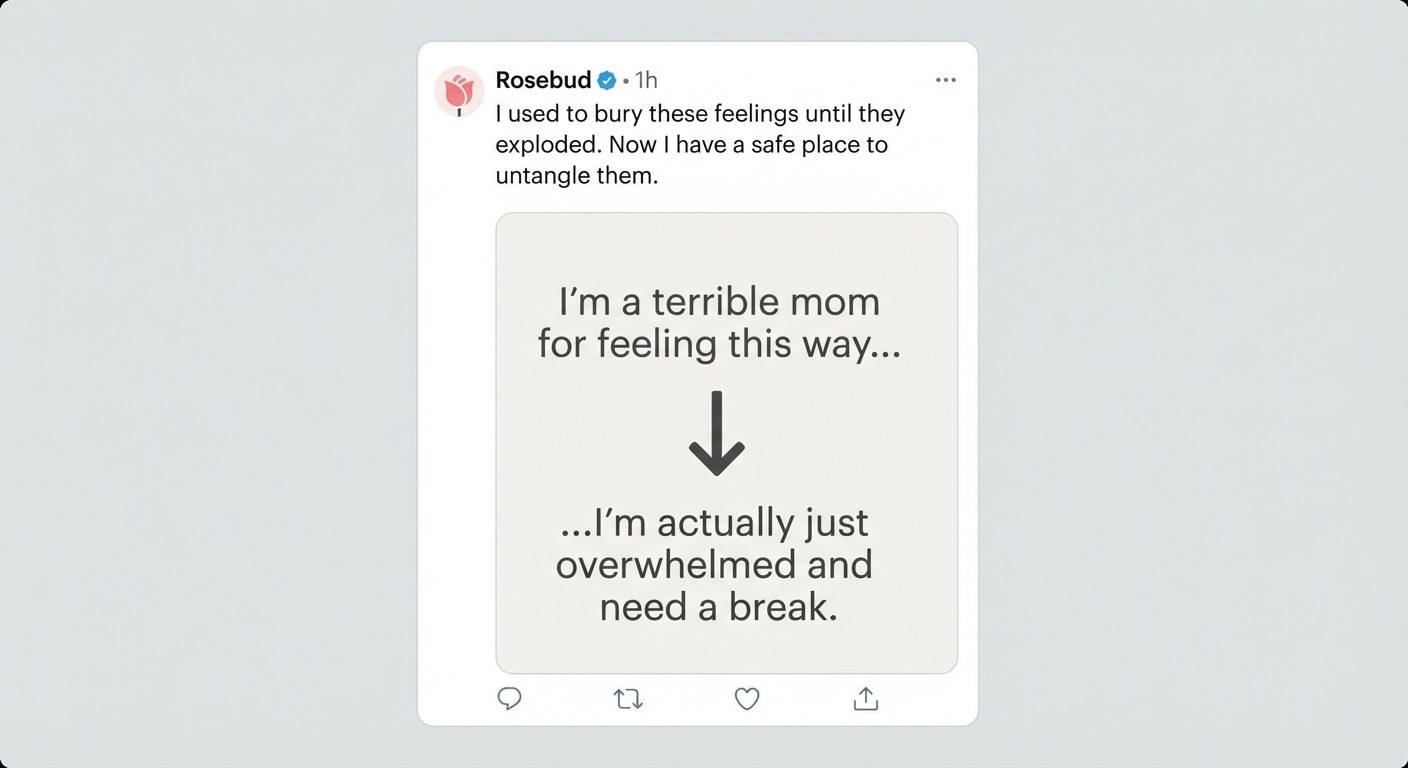The width and height of the screenshot is (1408, 768).
Task: Click the "overwhelmed and" line in image
Action: (714, 565)
